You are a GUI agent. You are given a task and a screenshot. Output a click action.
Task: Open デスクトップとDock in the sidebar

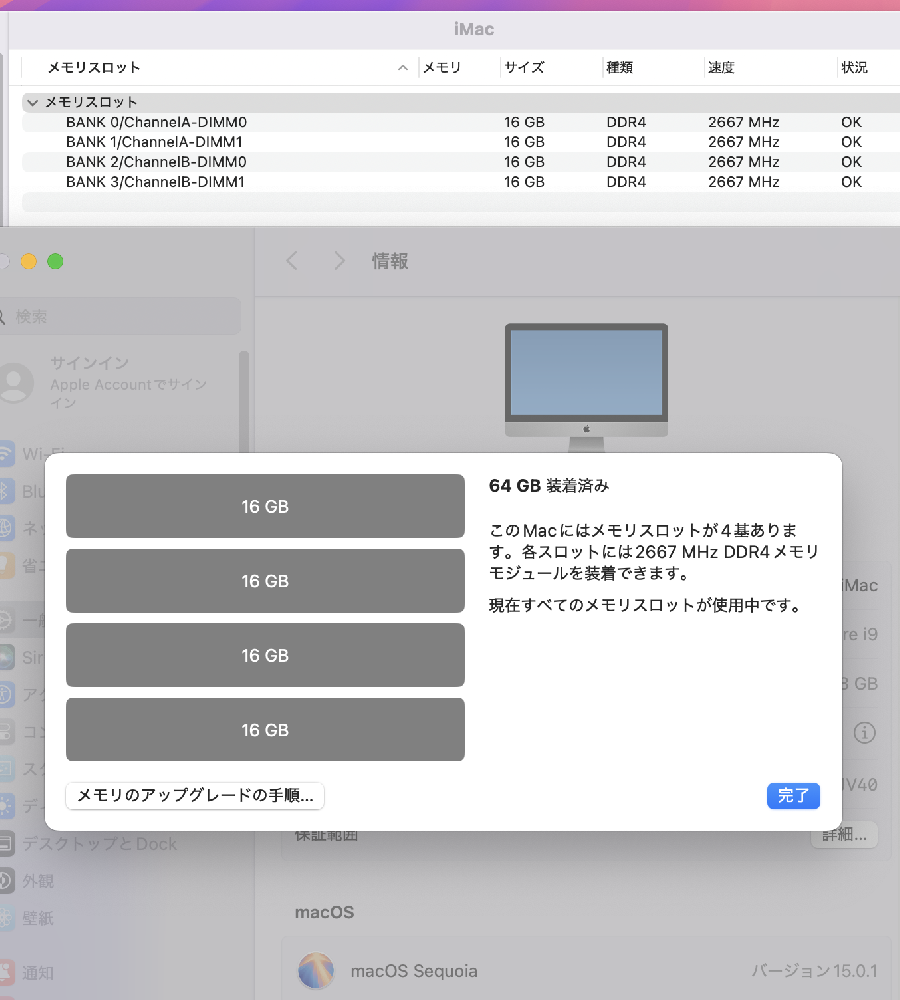click(x=100, y=843)
